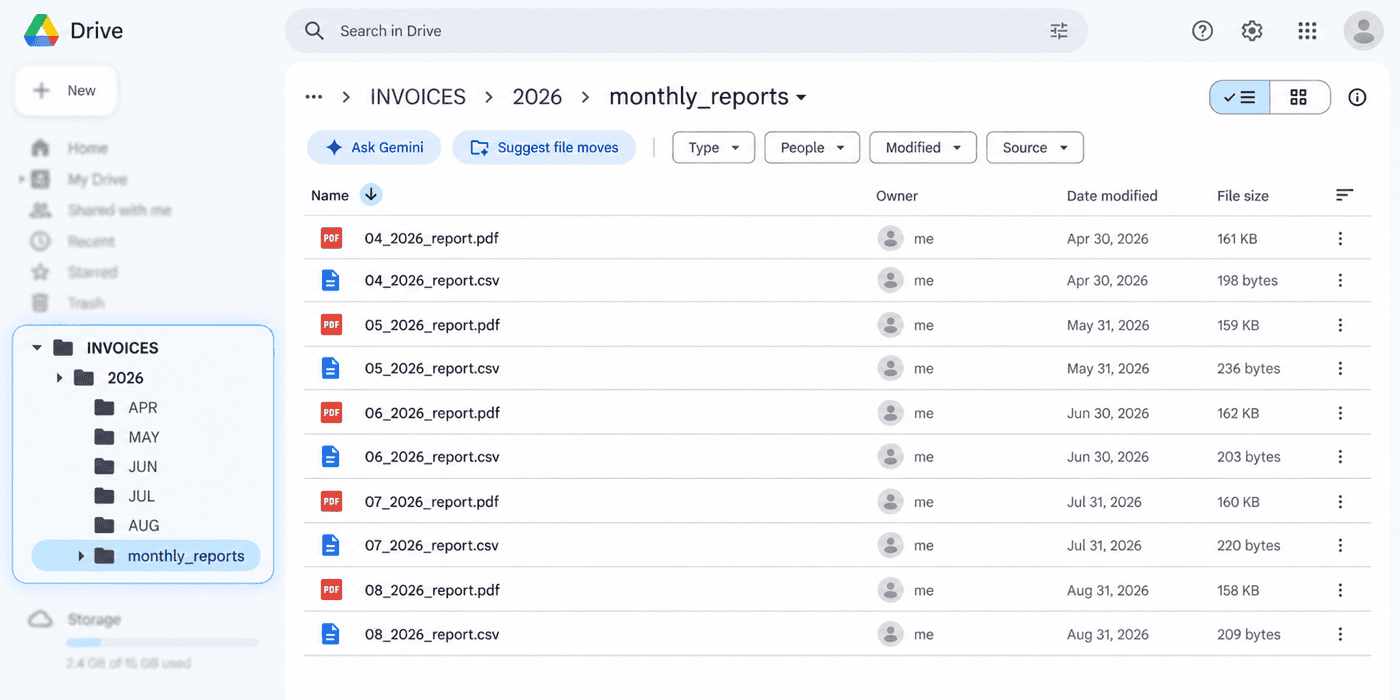Open the monthly_reports breadcrumb dropdown
Screen dimensions: 1400x700
(x=801, y=98)
